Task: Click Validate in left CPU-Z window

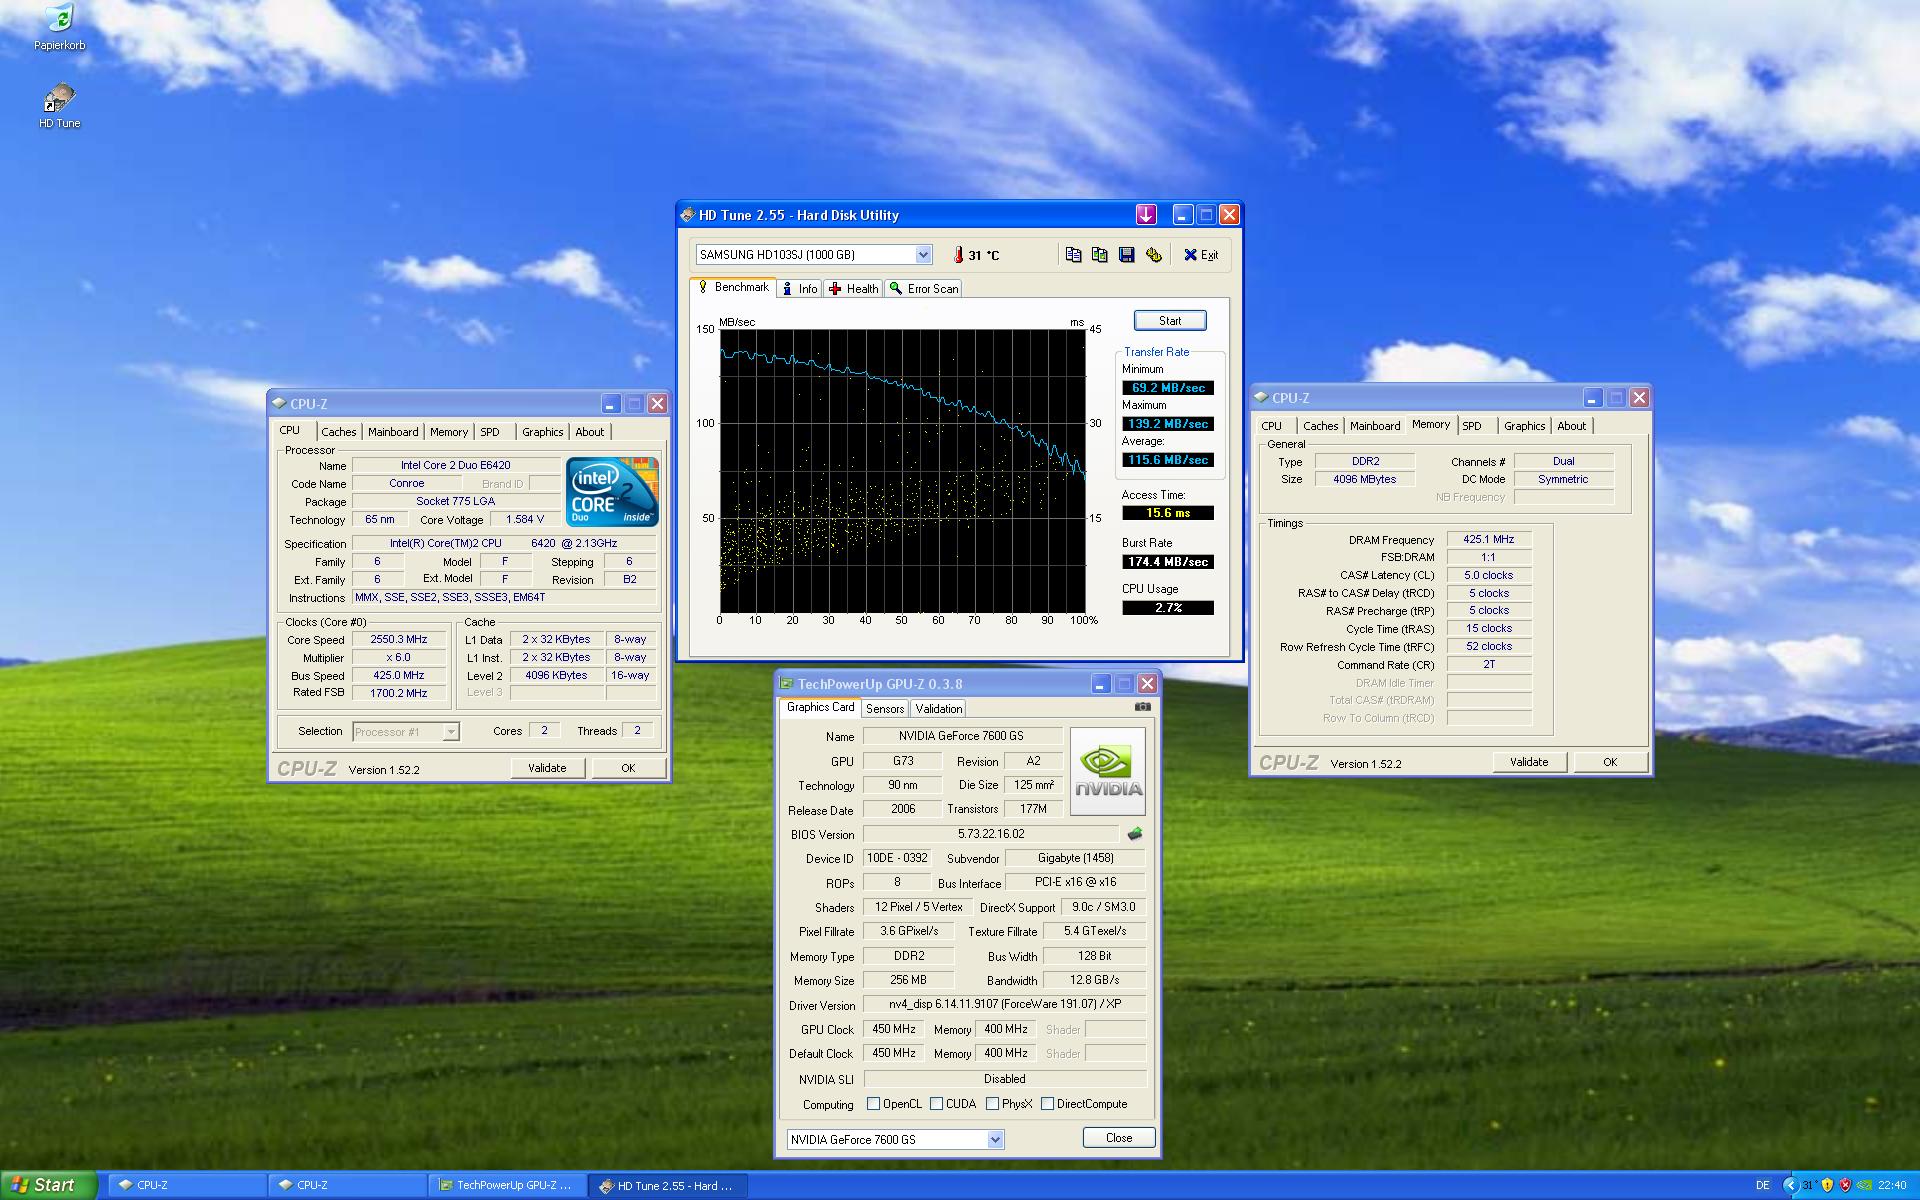Action: (547, 768)
